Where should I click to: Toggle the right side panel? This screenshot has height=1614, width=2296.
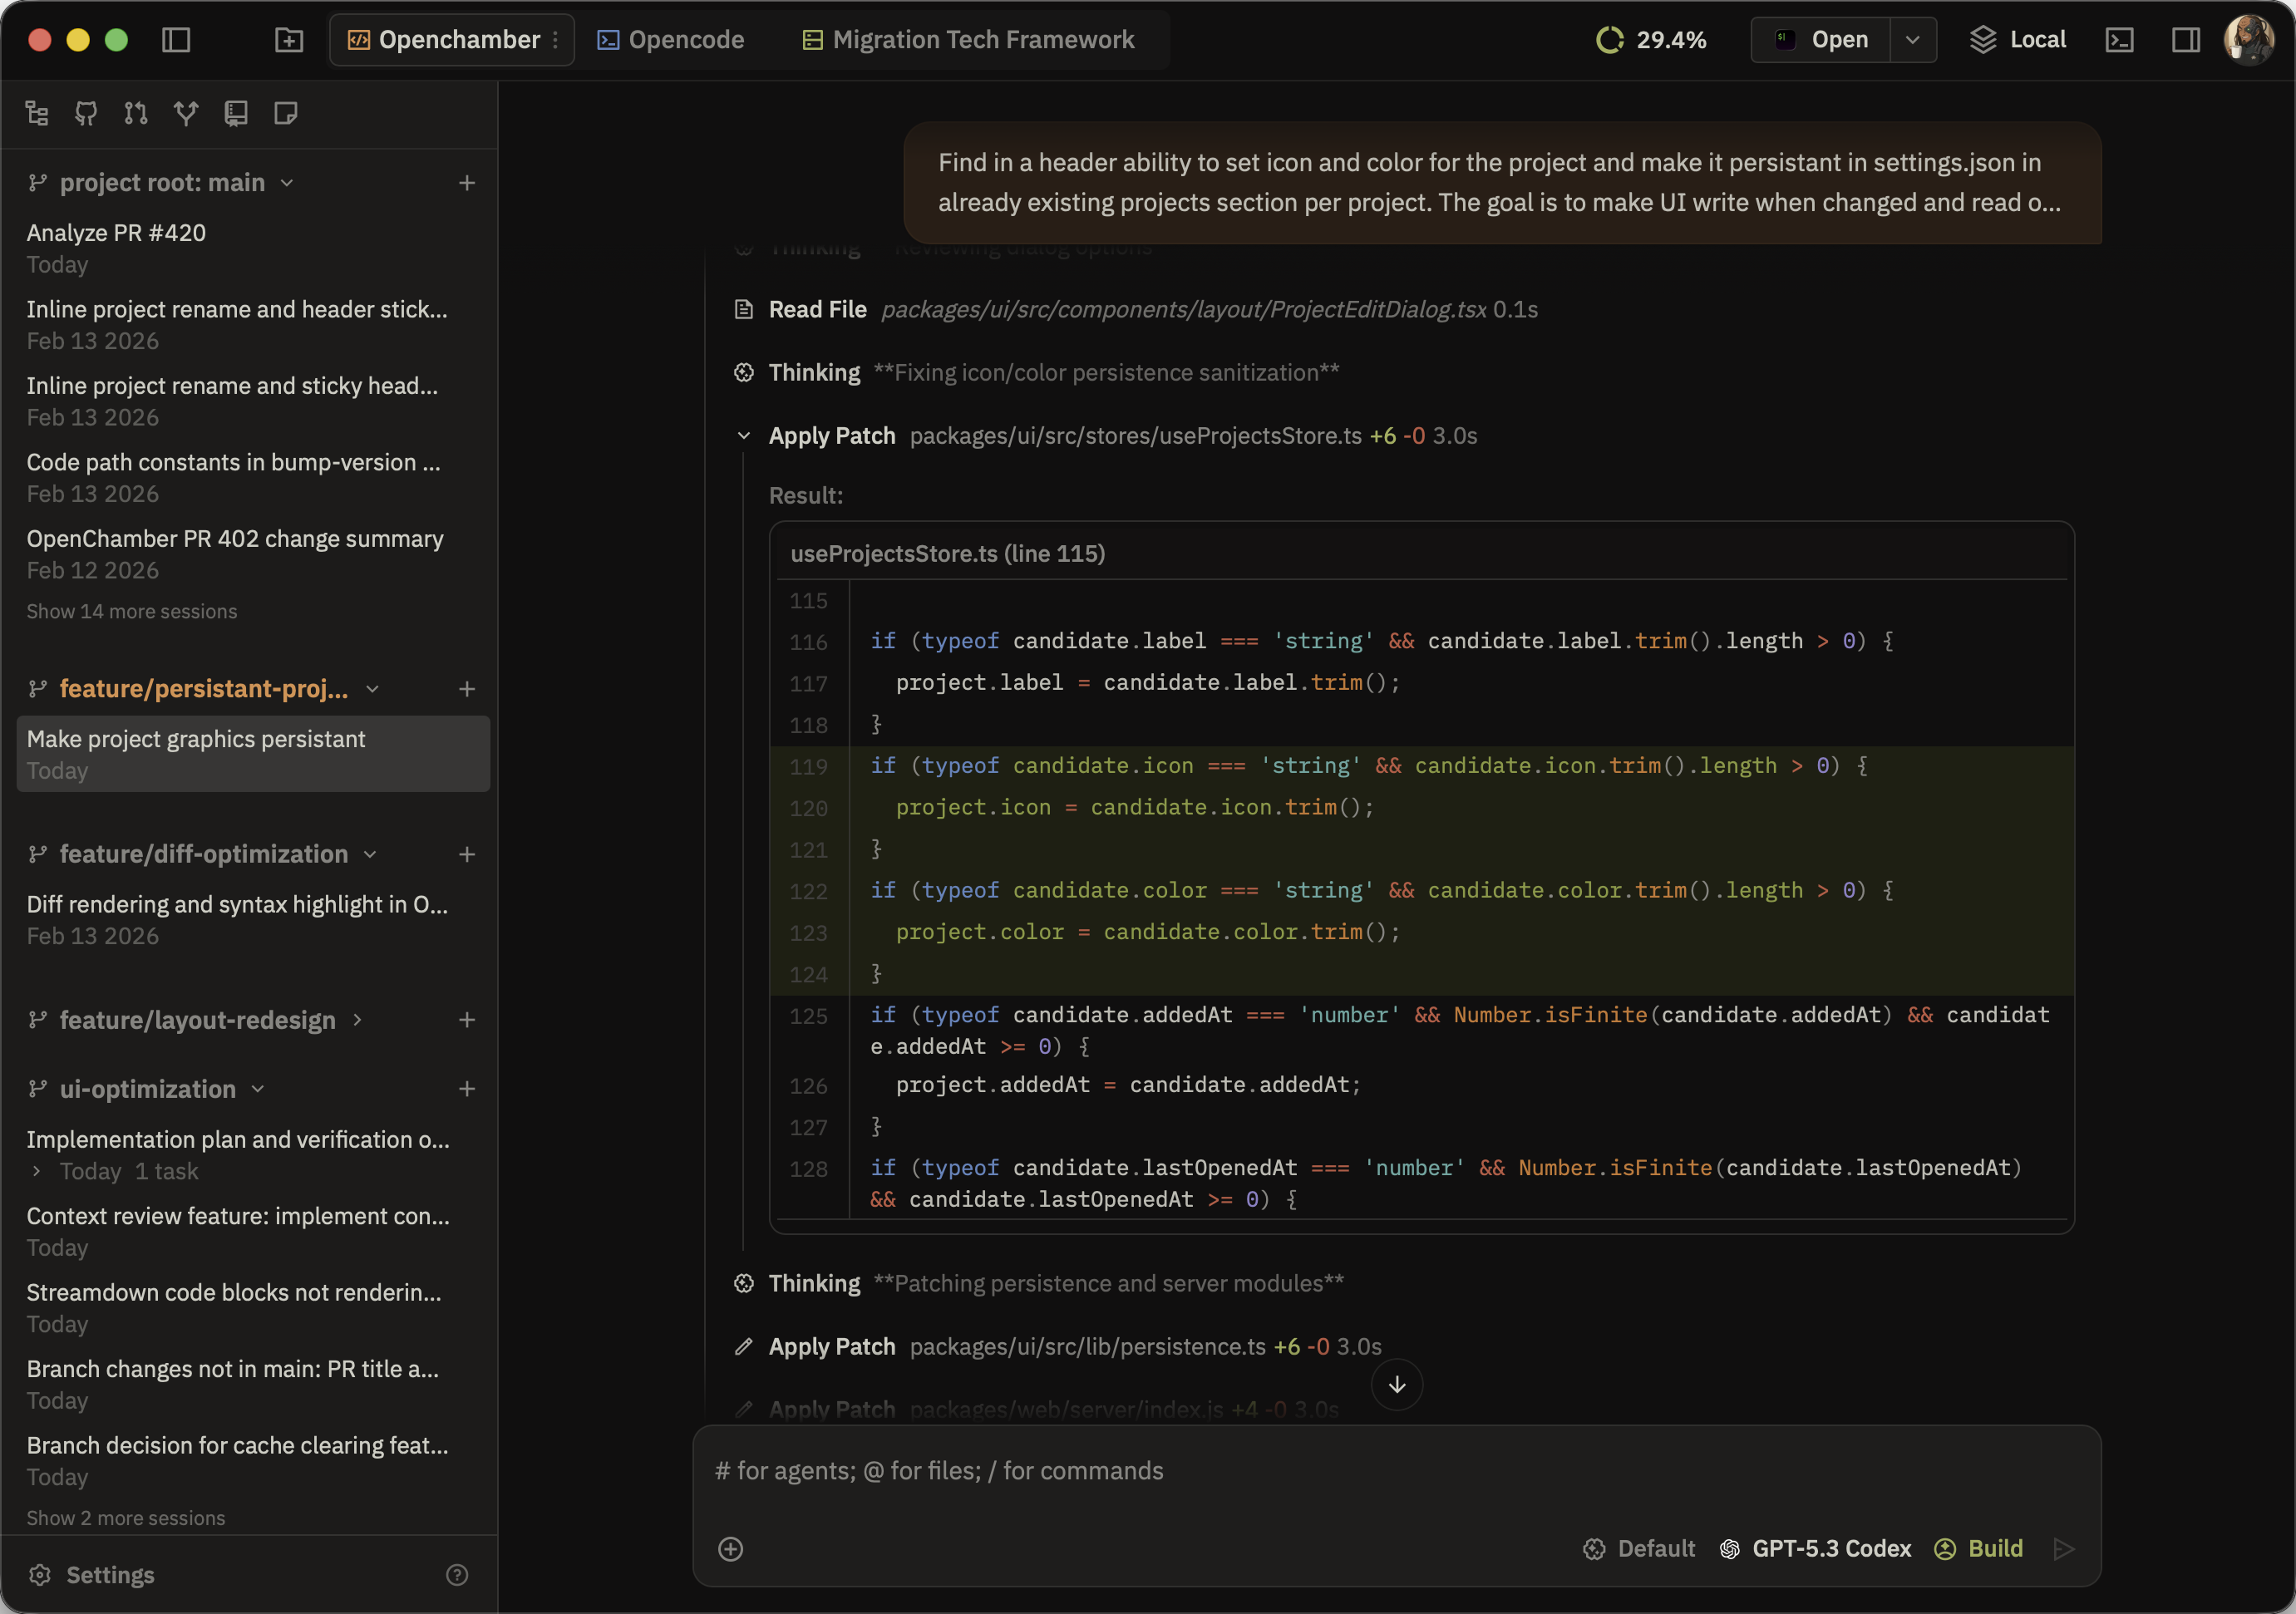2186,40
